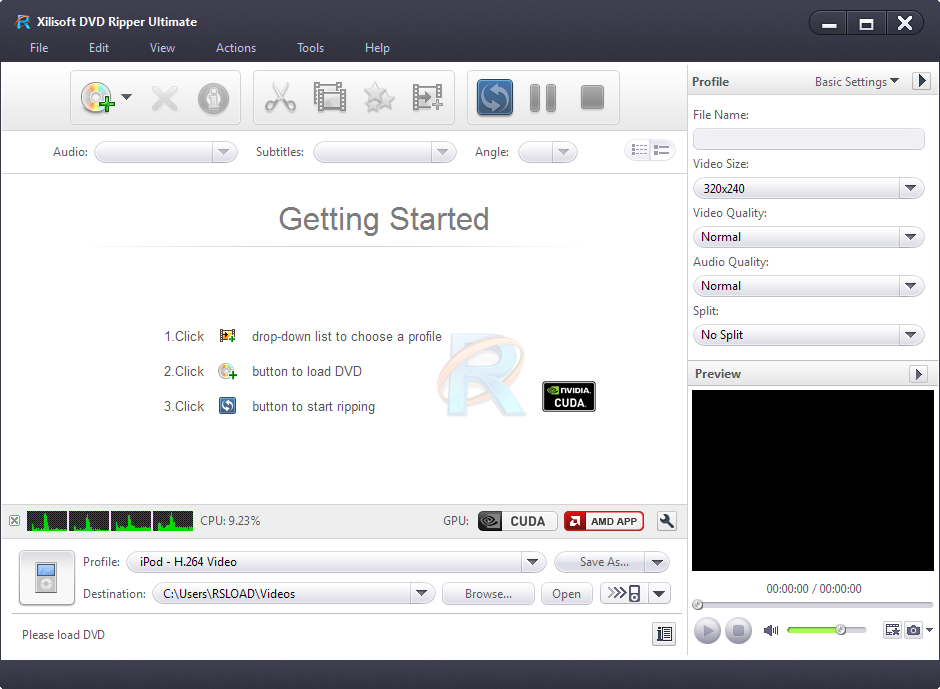Click the preview filmstrip star icon
The image size is (940, 689).
click(893, 630)
